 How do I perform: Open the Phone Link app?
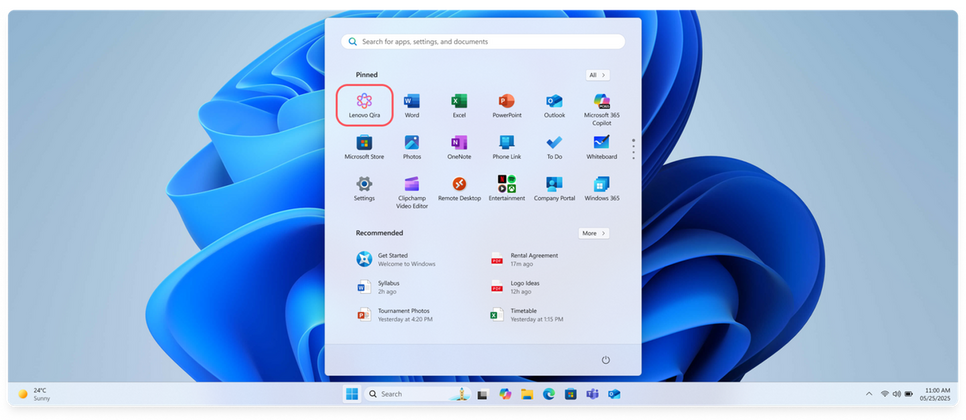[506, 147]
